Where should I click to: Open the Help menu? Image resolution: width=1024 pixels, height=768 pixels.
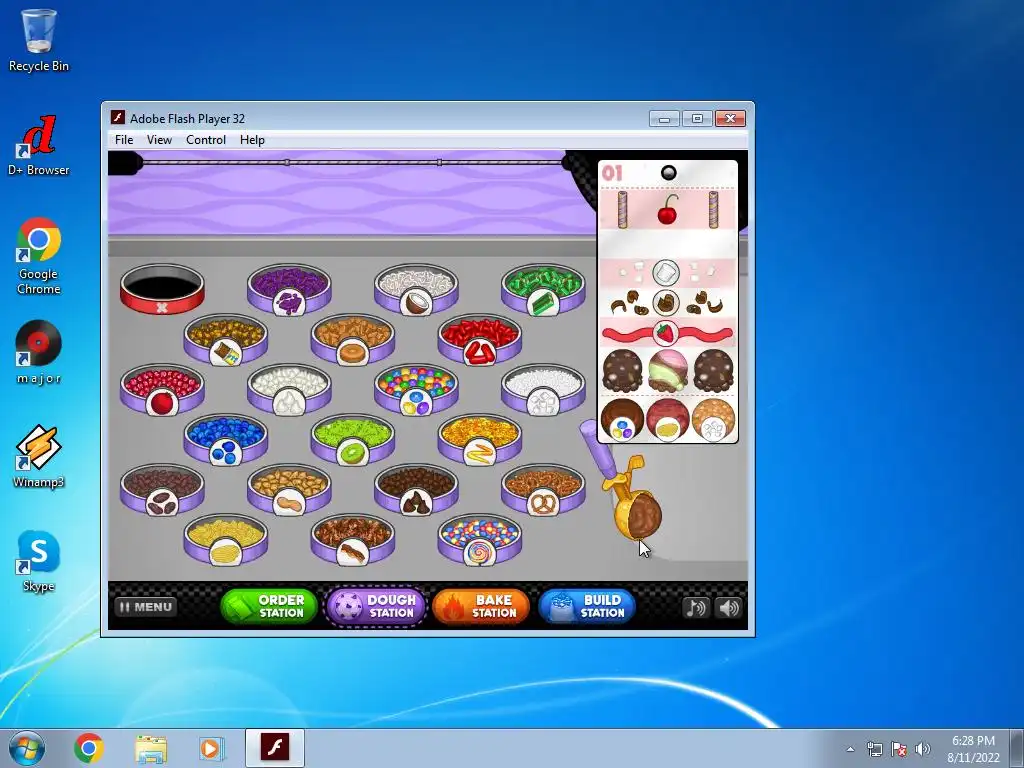pyautogui.click(x=252, y=140)
